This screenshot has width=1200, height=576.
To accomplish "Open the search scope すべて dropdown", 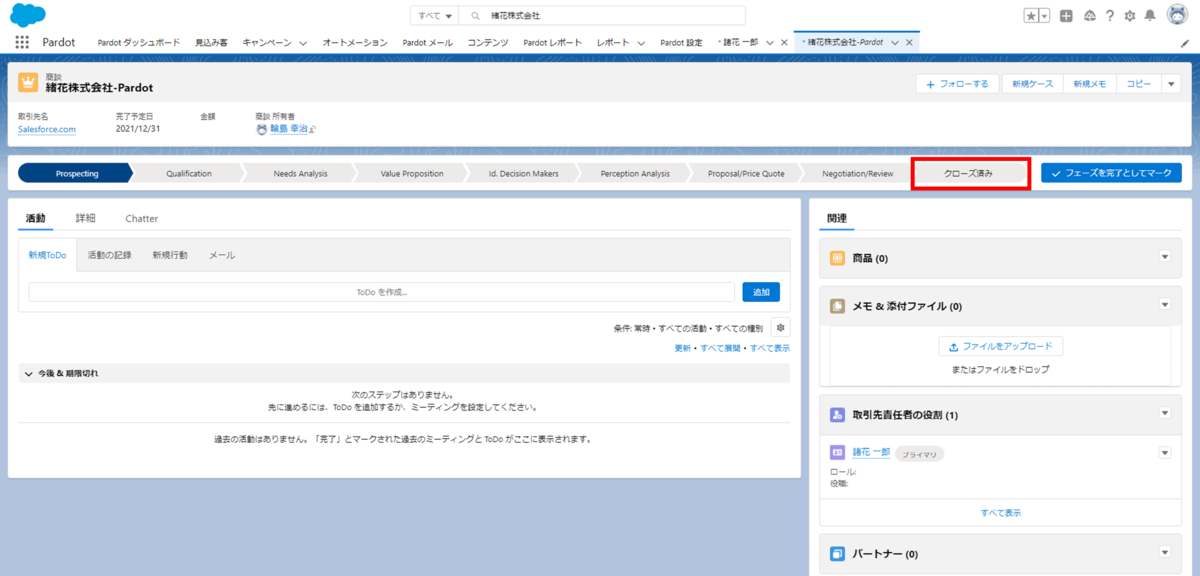I will [x=435, y=16].
